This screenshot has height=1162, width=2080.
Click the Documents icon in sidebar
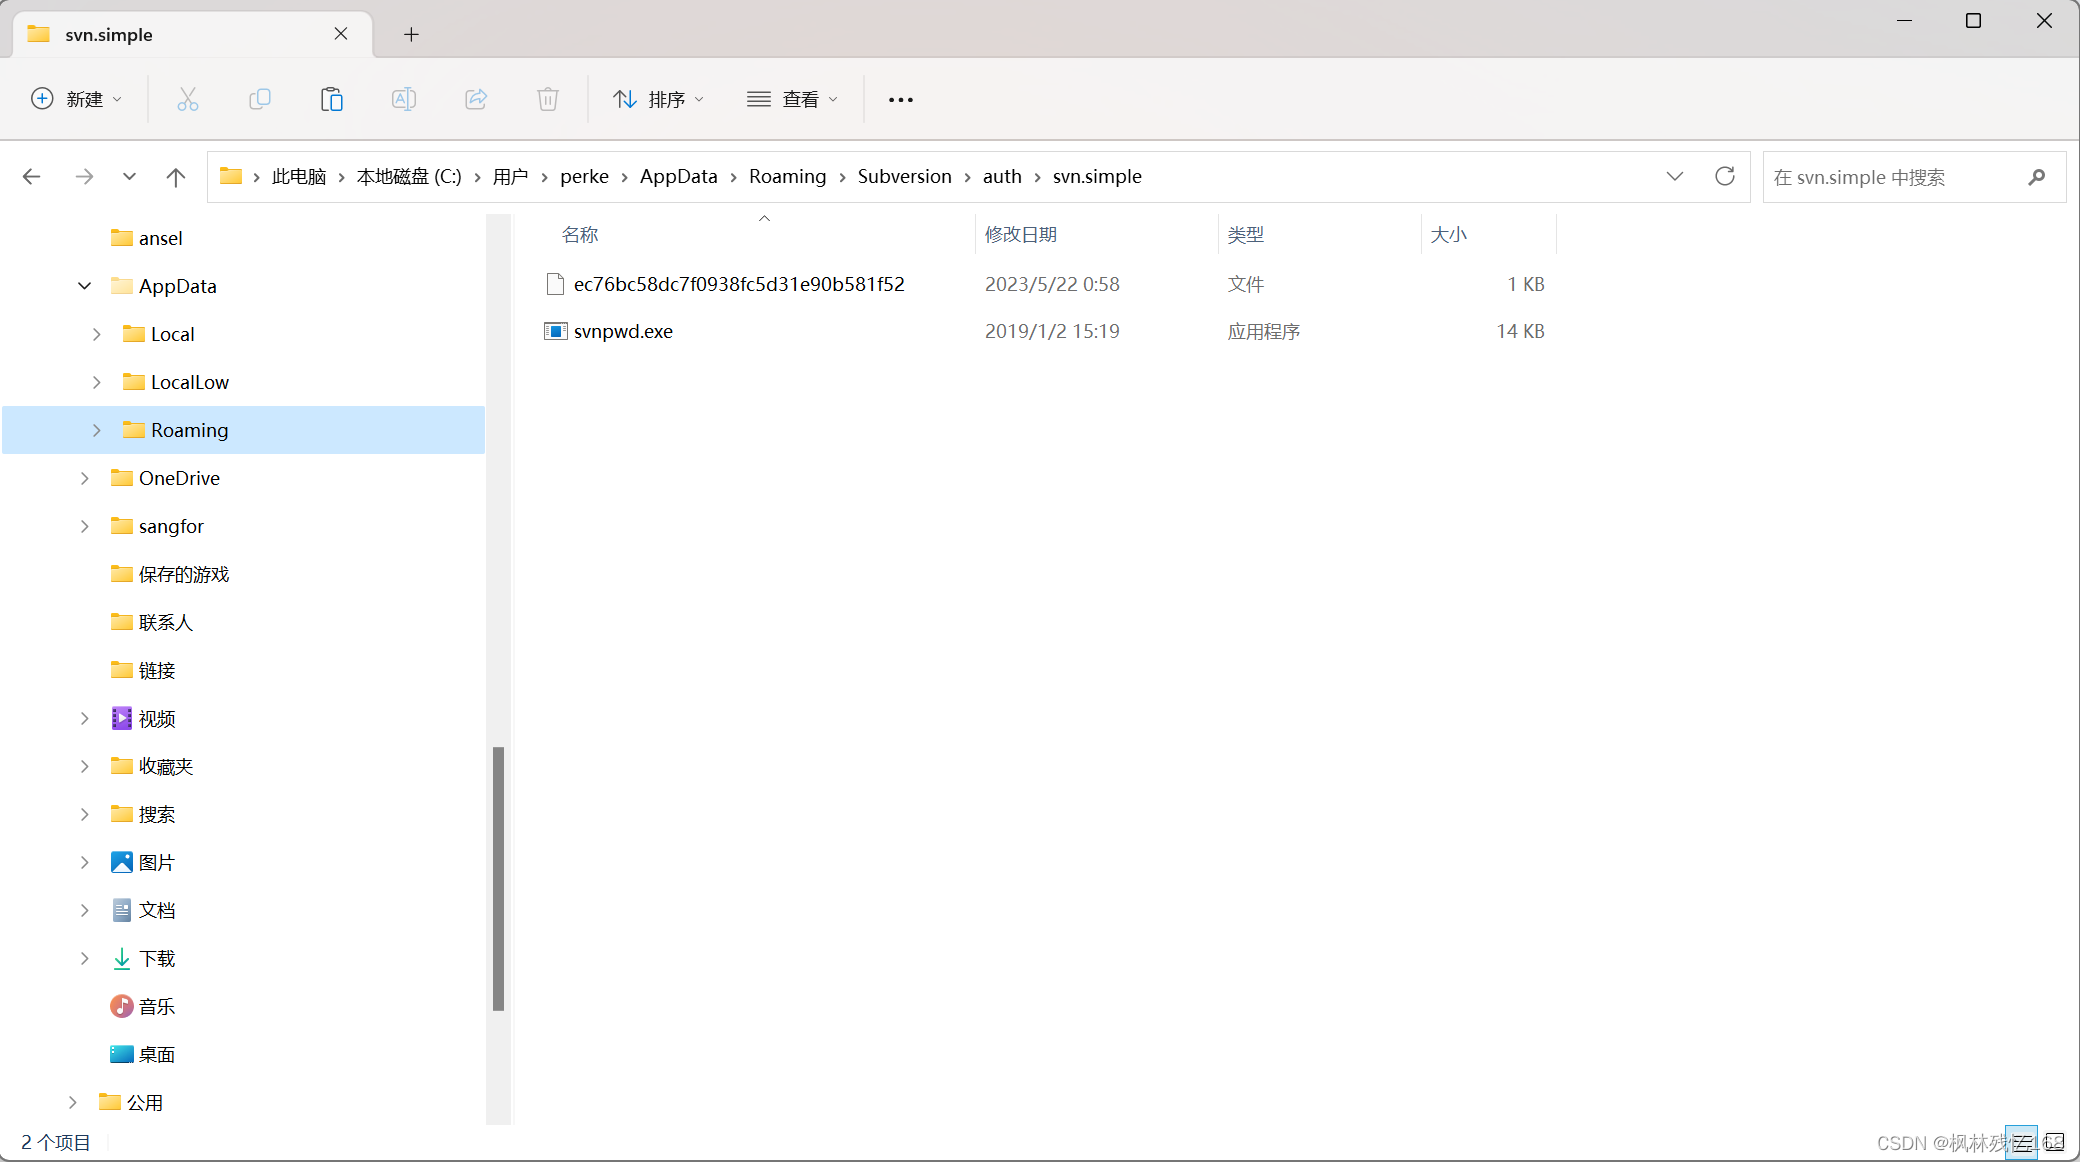[122, 910]
